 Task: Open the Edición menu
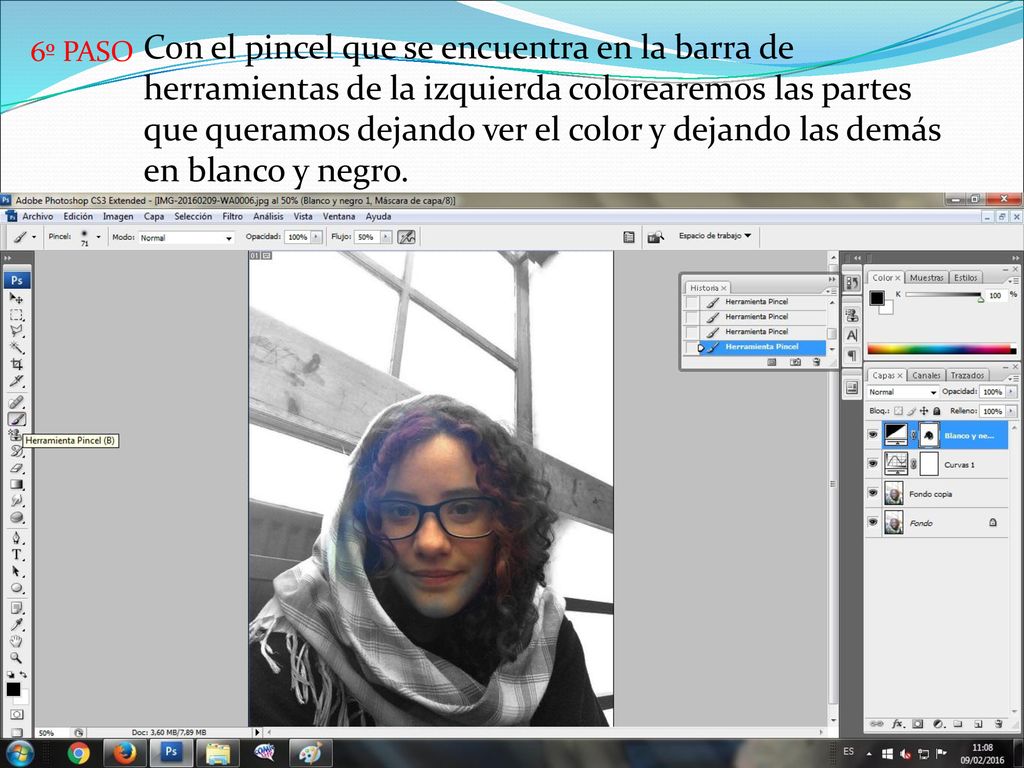78,216
